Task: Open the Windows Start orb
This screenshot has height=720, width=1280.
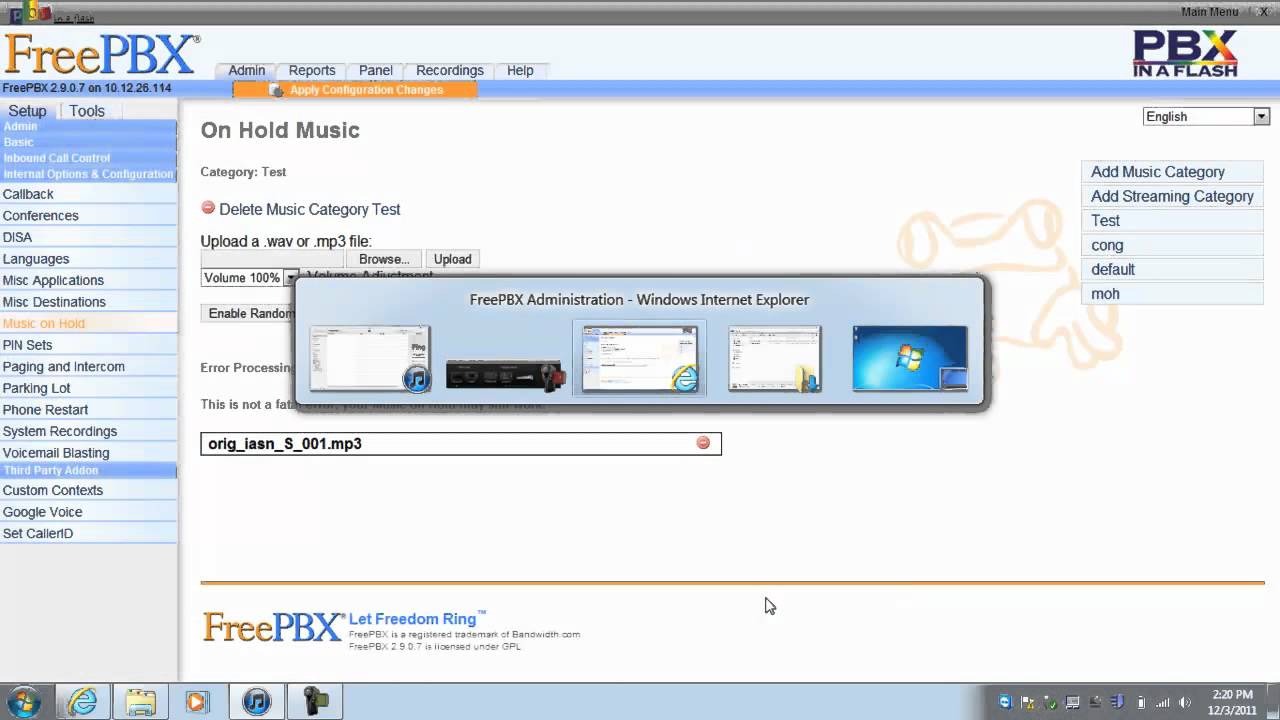Action: click(x=25, y=701)
